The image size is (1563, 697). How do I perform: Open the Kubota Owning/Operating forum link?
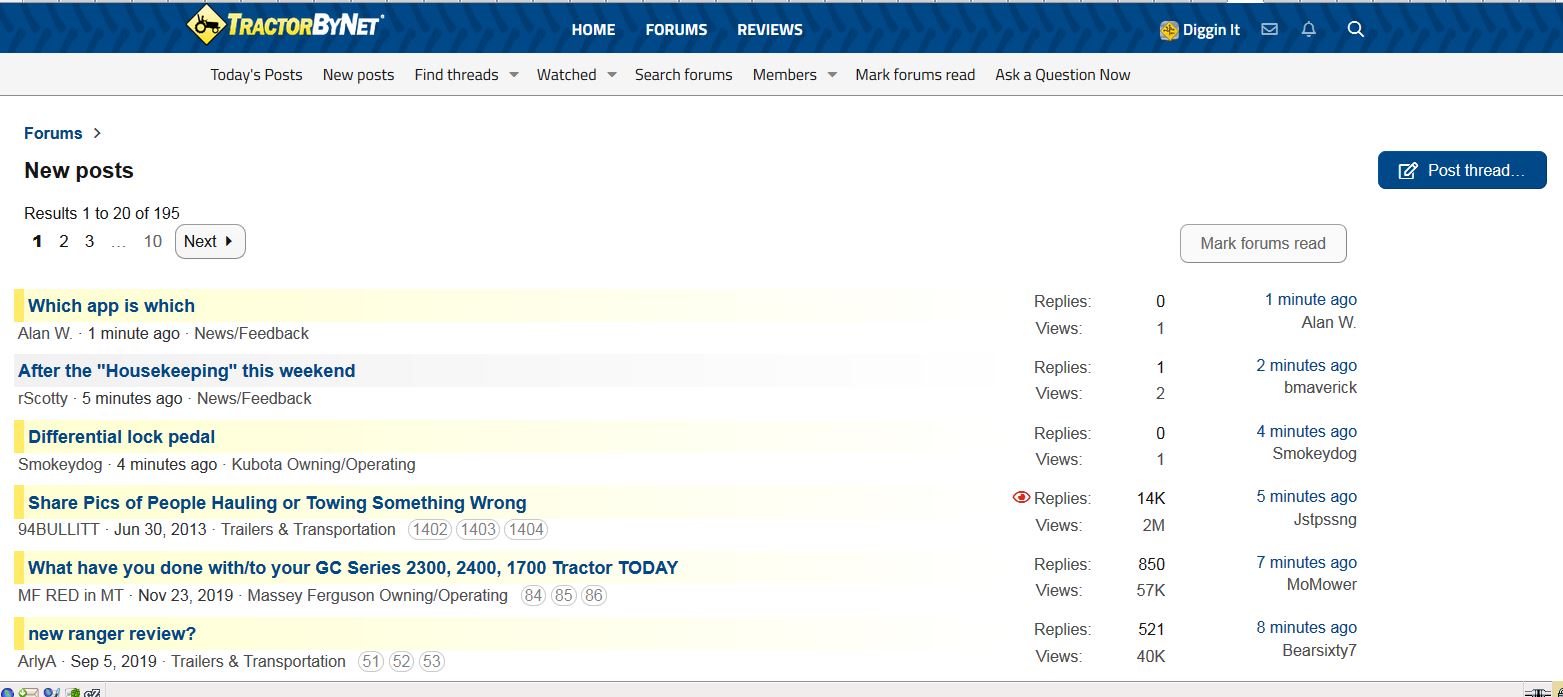323,464
